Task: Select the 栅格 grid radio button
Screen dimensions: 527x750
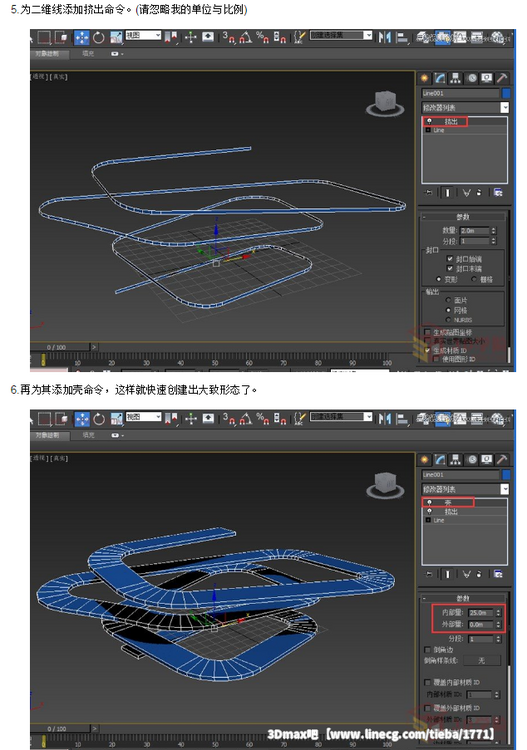Action: (x=474, y=279)
